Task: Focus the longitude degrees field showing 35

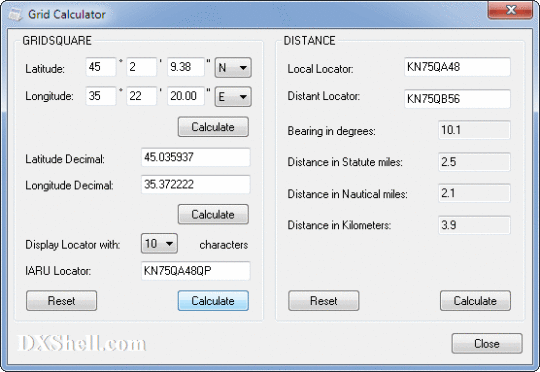Action: click(101, 96)
